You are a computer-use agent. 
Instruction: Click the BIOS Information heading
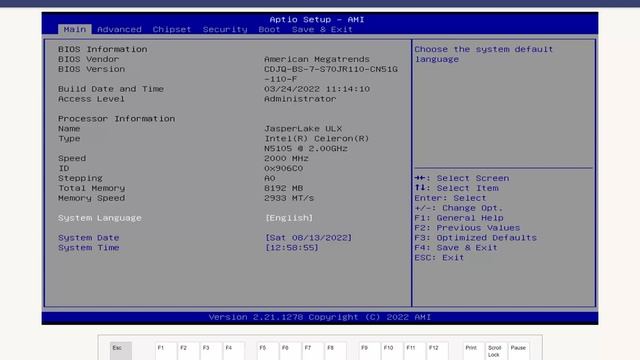(102, 49)
